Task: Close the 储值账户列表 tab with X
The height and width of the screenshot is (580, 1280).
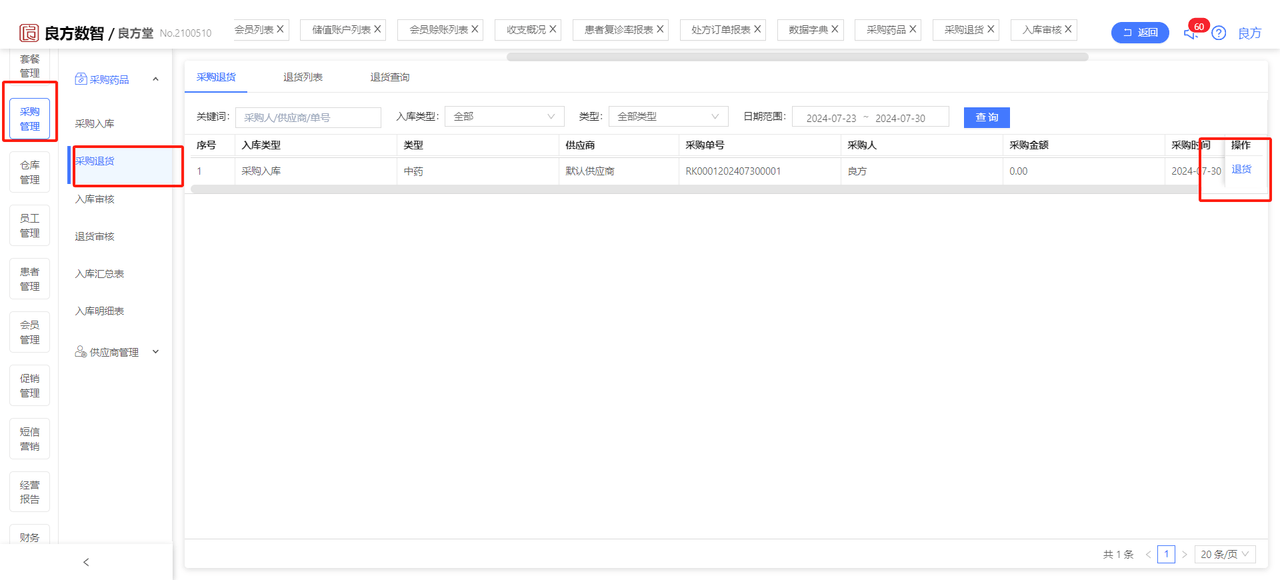Action: pyautogui.click(x=378, y=30)
